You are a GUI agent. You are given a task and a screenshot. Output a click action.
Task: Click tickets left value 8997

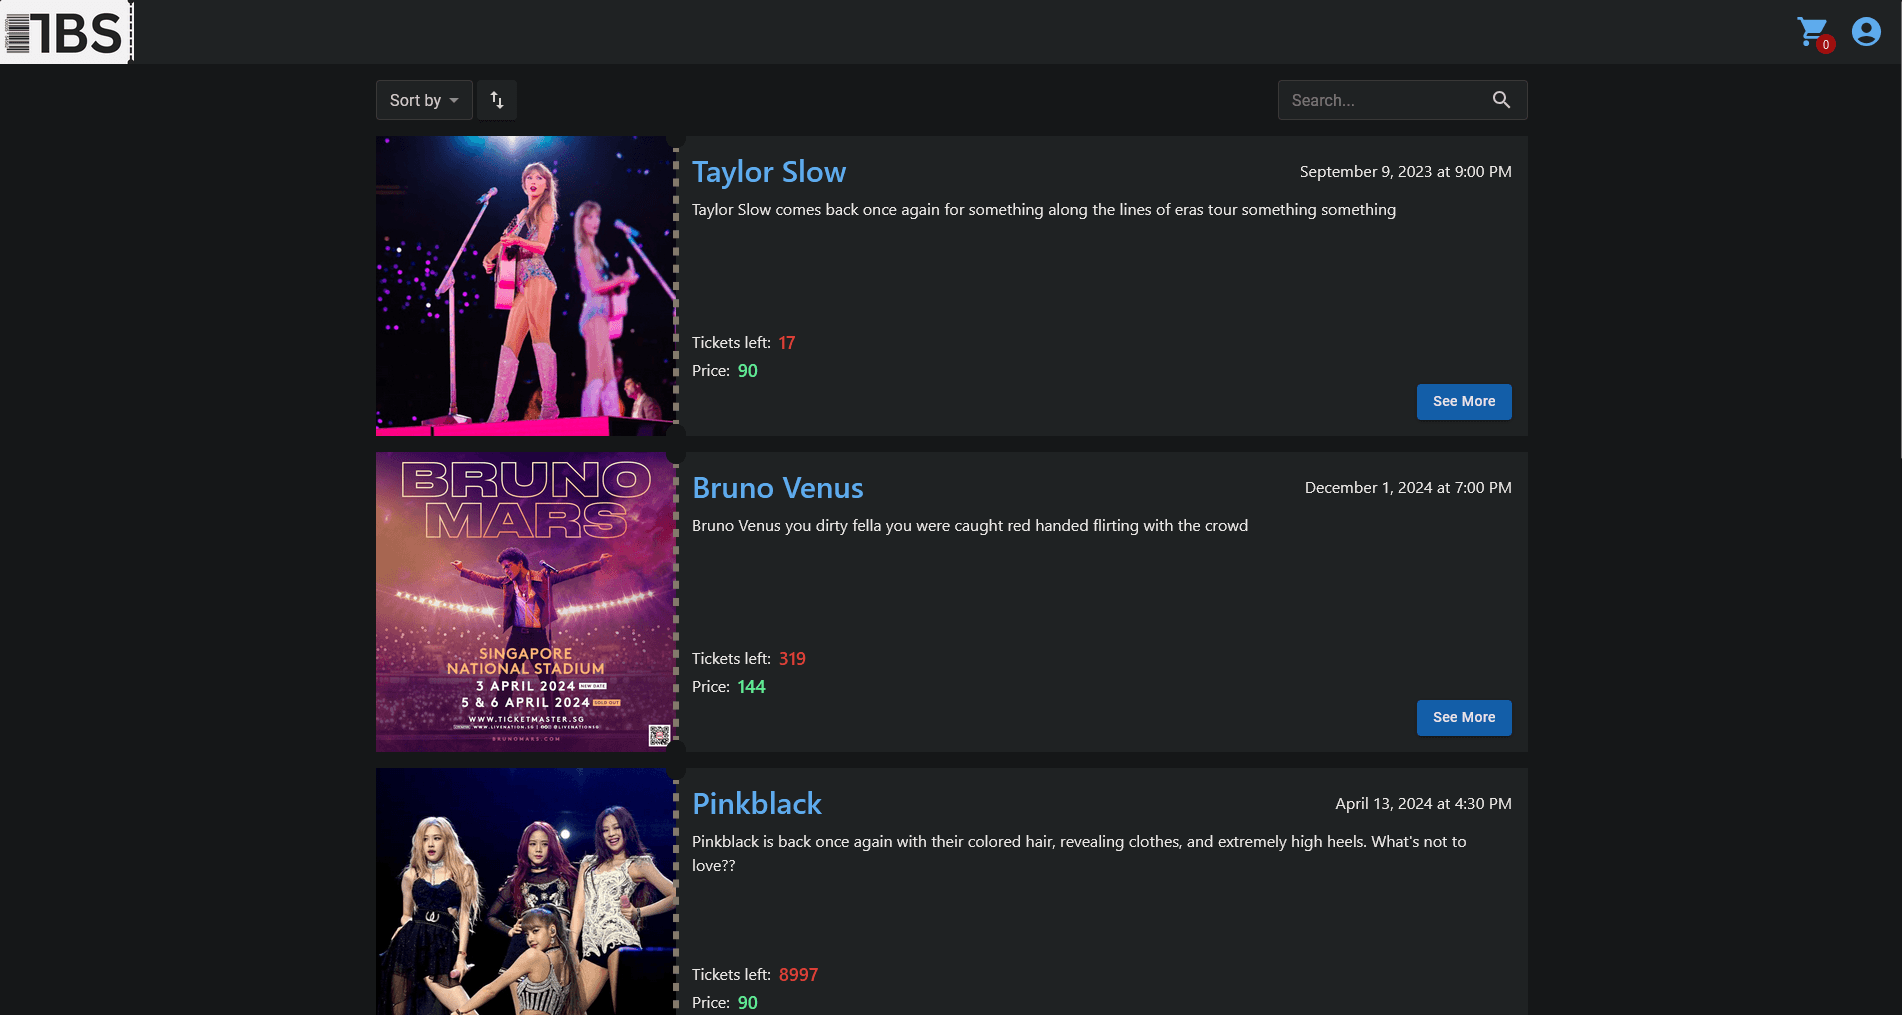pyautogui.click(x=798, y=975)
